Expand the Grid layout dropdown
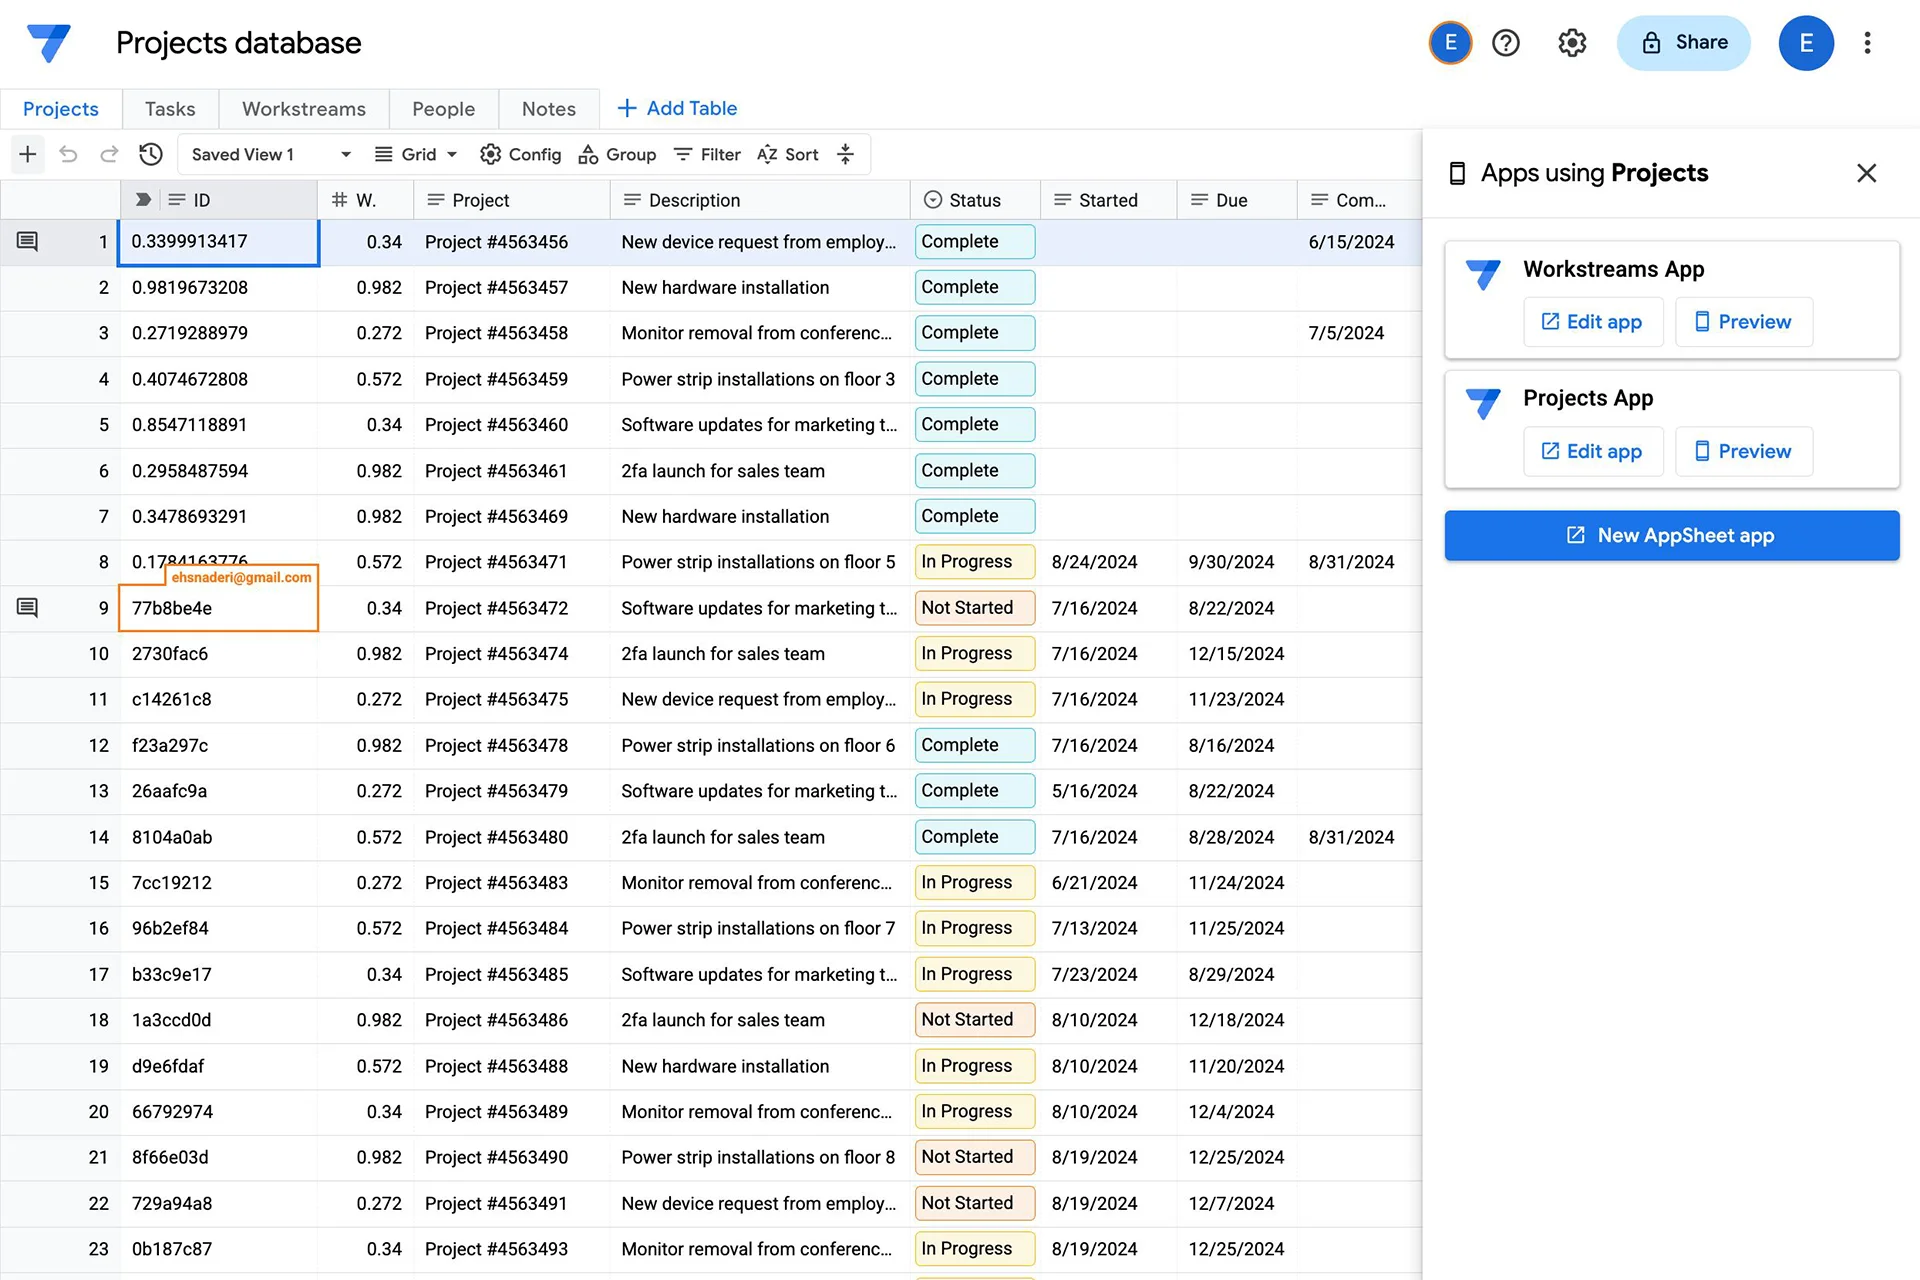Screen dimensions: 1920x1280 pos(452,154)
